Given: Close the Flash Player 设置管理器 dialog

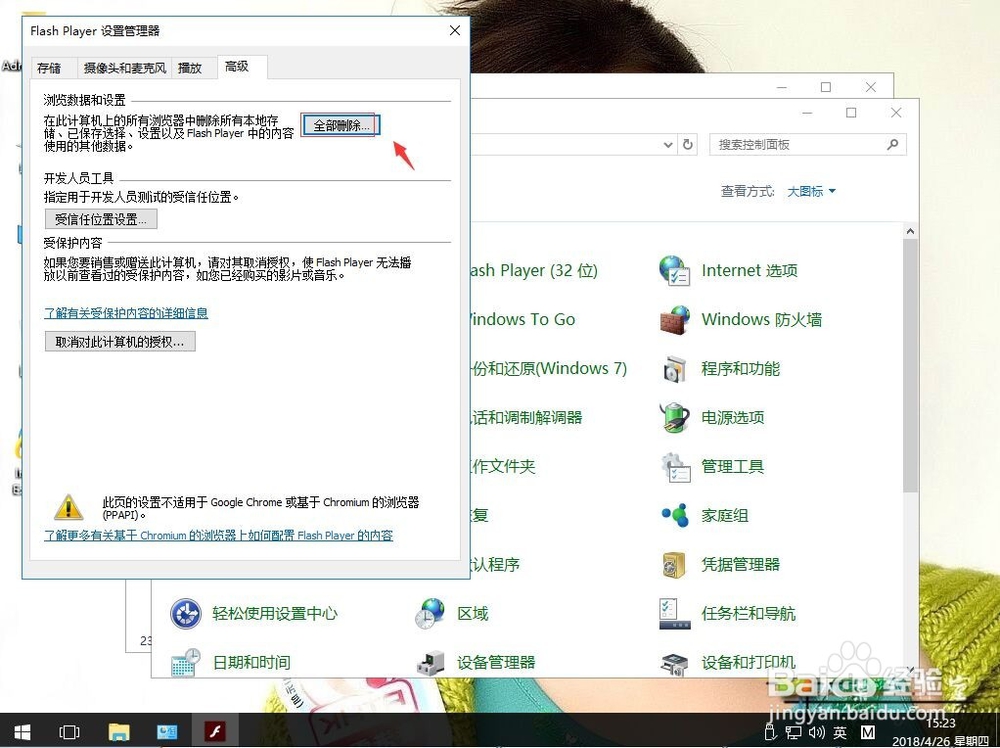Looking at the screenshot, I should click(455, 31).
